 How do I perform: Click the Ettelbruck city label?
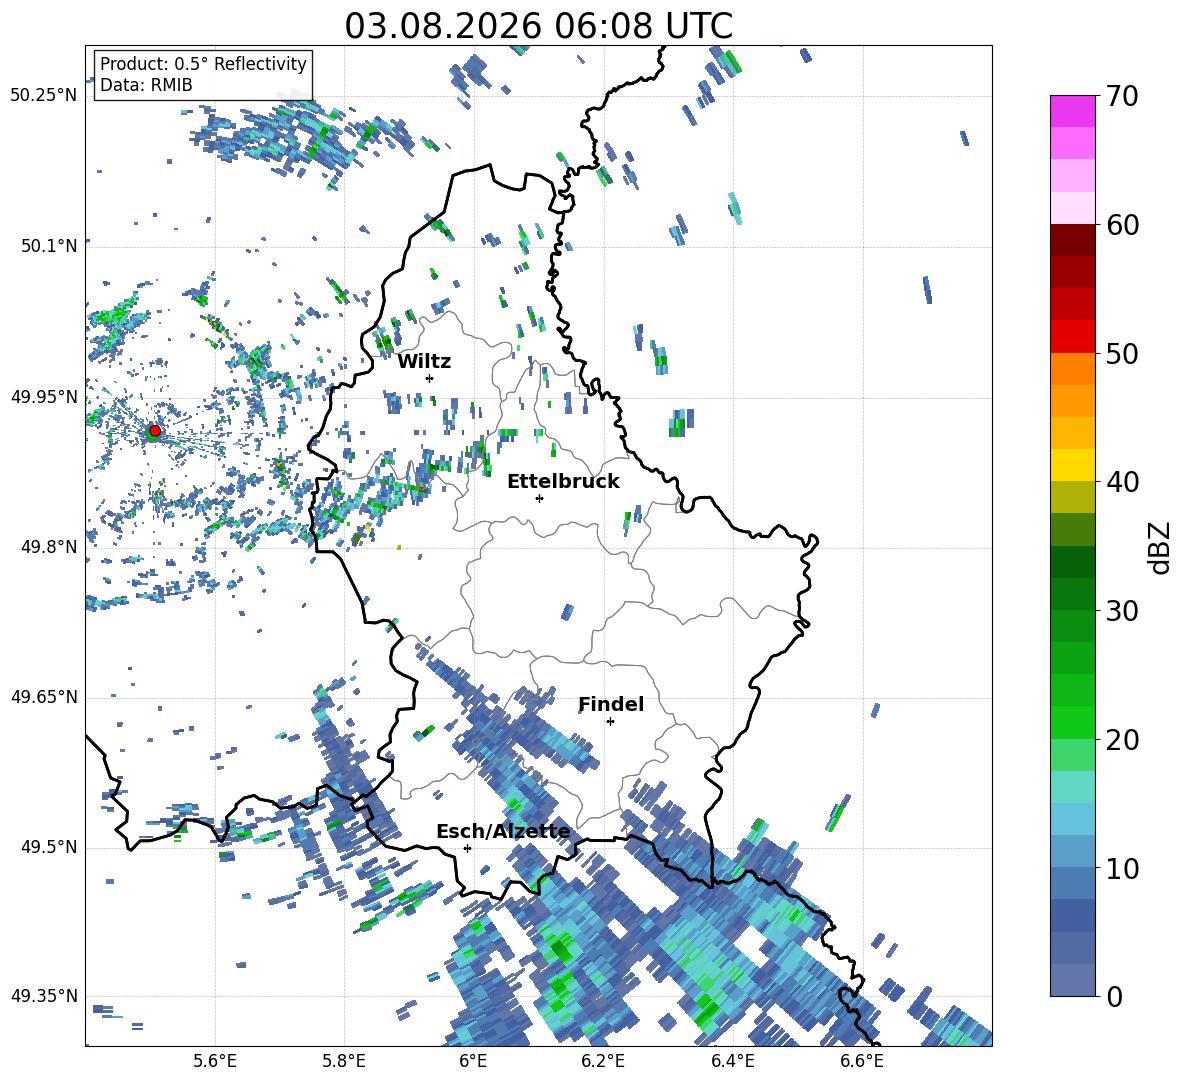click(563, 482)
